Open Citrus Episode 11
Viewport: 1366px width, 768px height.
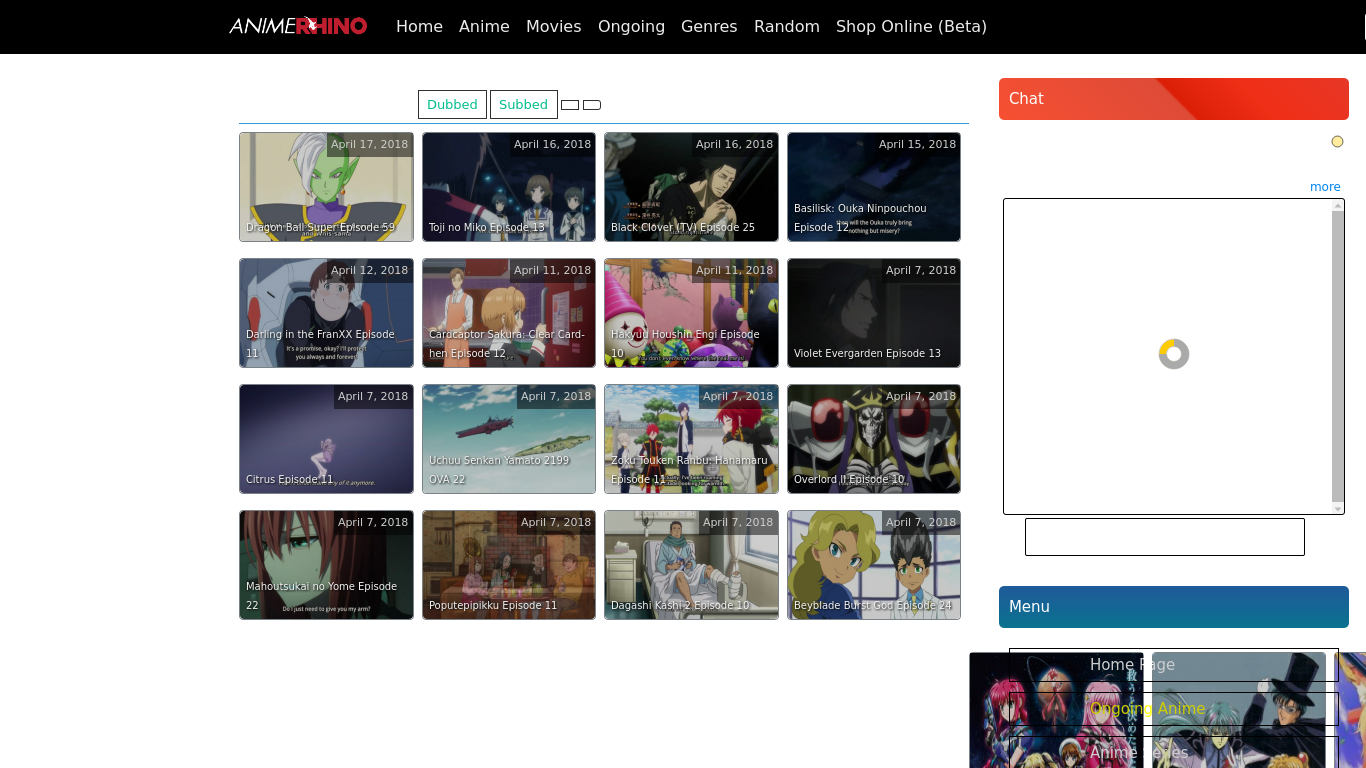tap(326, 439)
